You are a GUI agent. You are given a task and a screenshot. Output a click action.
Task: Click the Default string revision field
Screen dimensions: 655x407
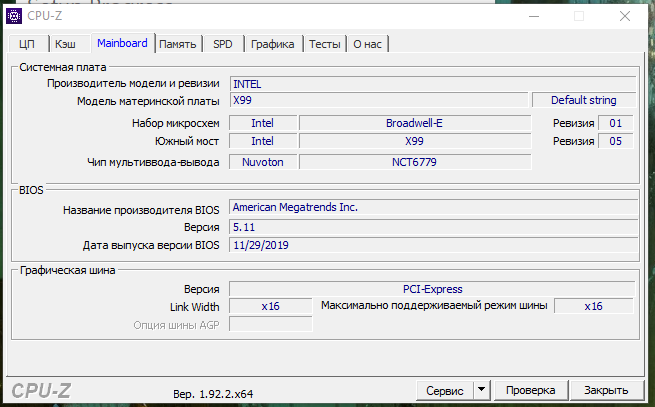coord(584,100)
